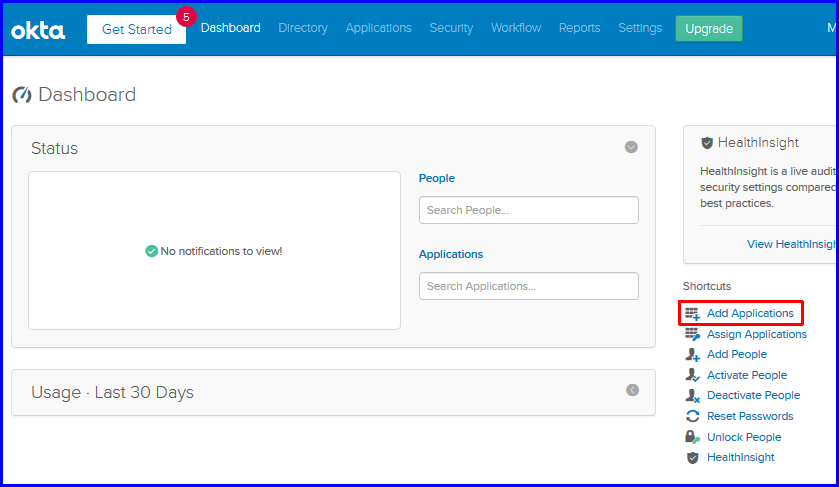Click the Add People person icon
839x487 pixels.
(692, 354)
